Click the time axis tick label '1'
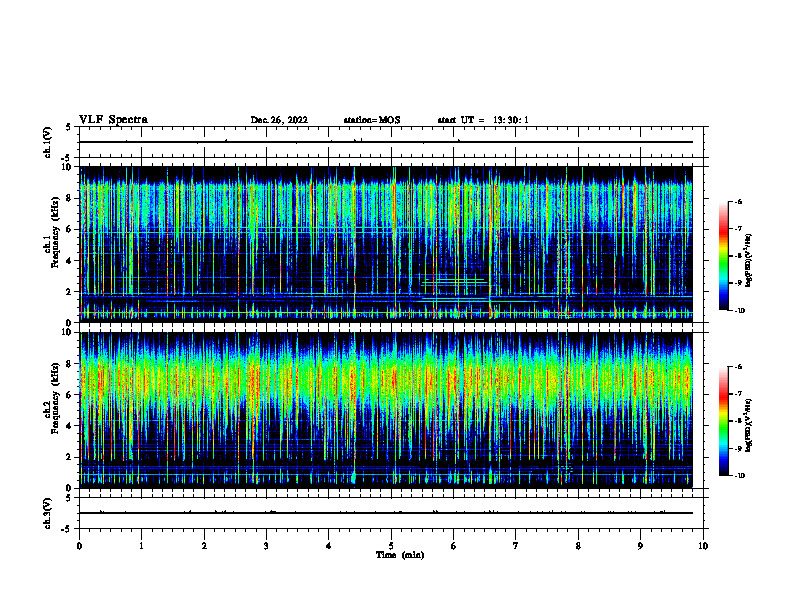The image size is (792, 612). point(141,546)
